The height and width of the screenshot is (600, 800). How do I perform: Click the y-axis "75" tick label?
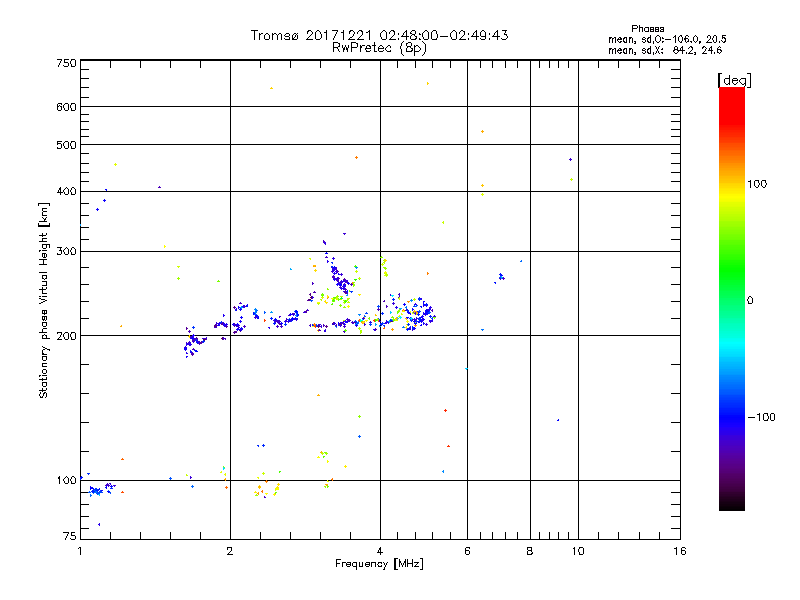(70, 536)
